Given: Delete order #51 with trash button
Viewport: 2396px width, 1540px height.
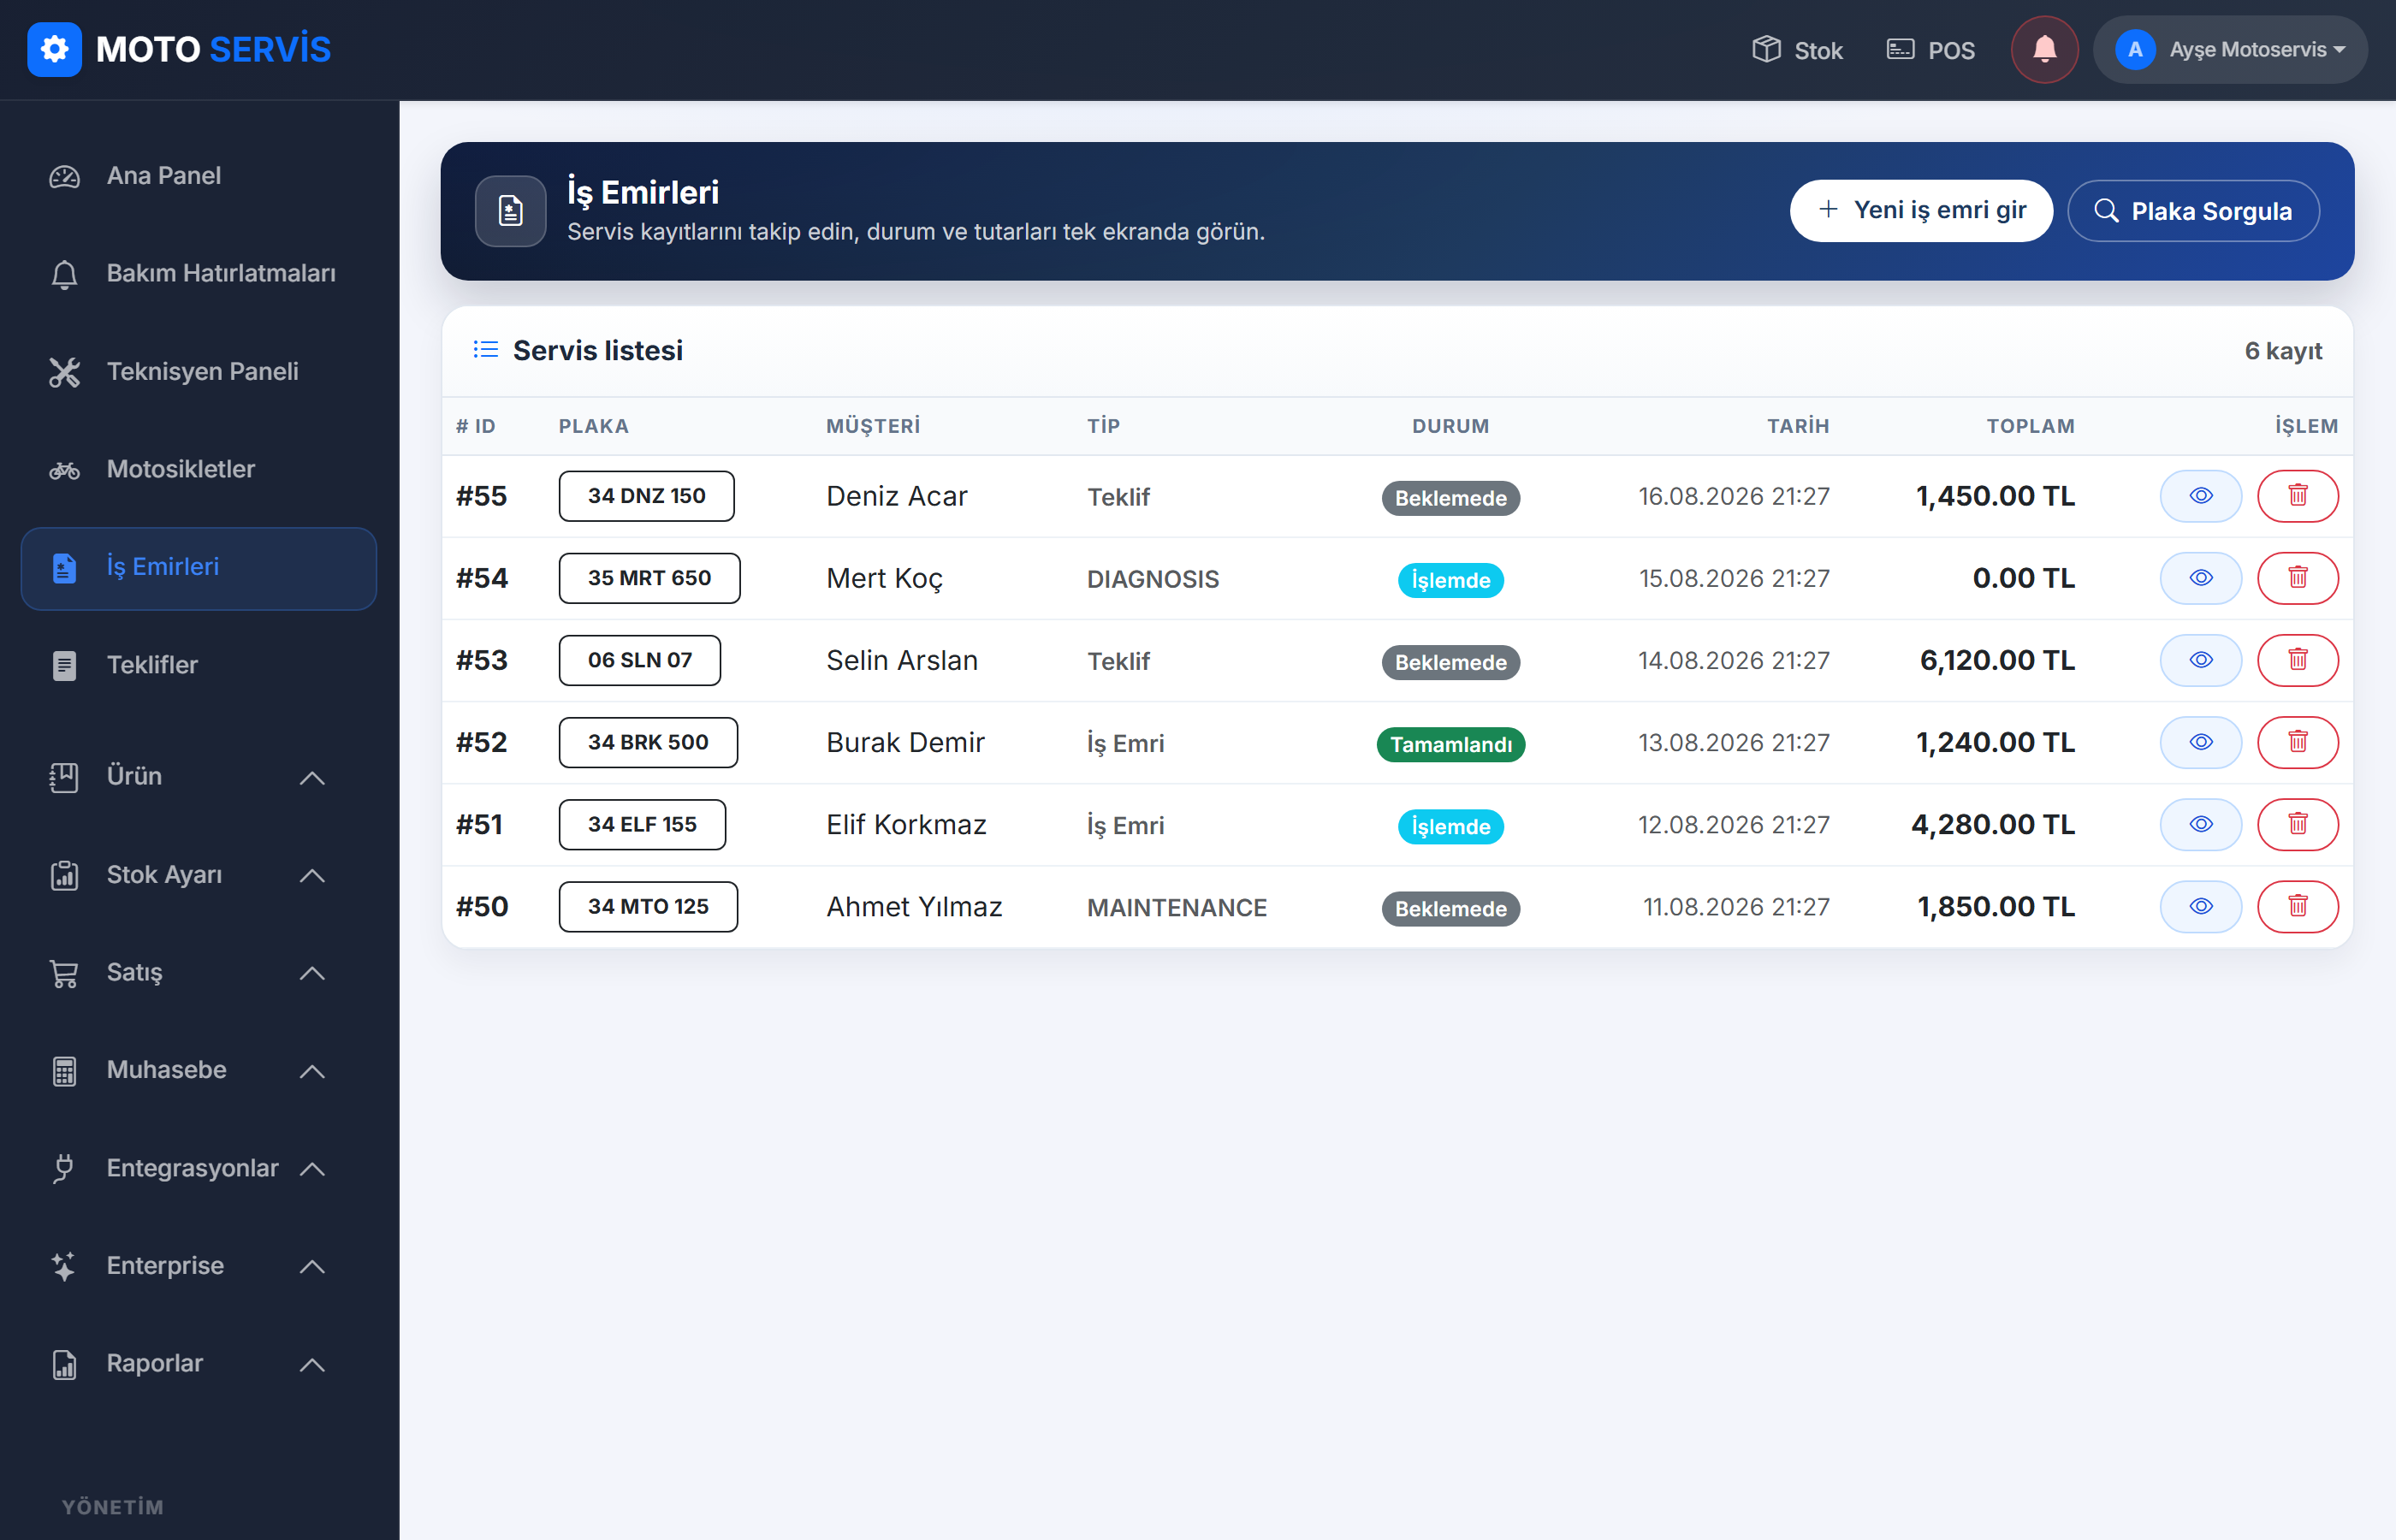Looking at the screenshot, I should click(x=2298, y=824).
